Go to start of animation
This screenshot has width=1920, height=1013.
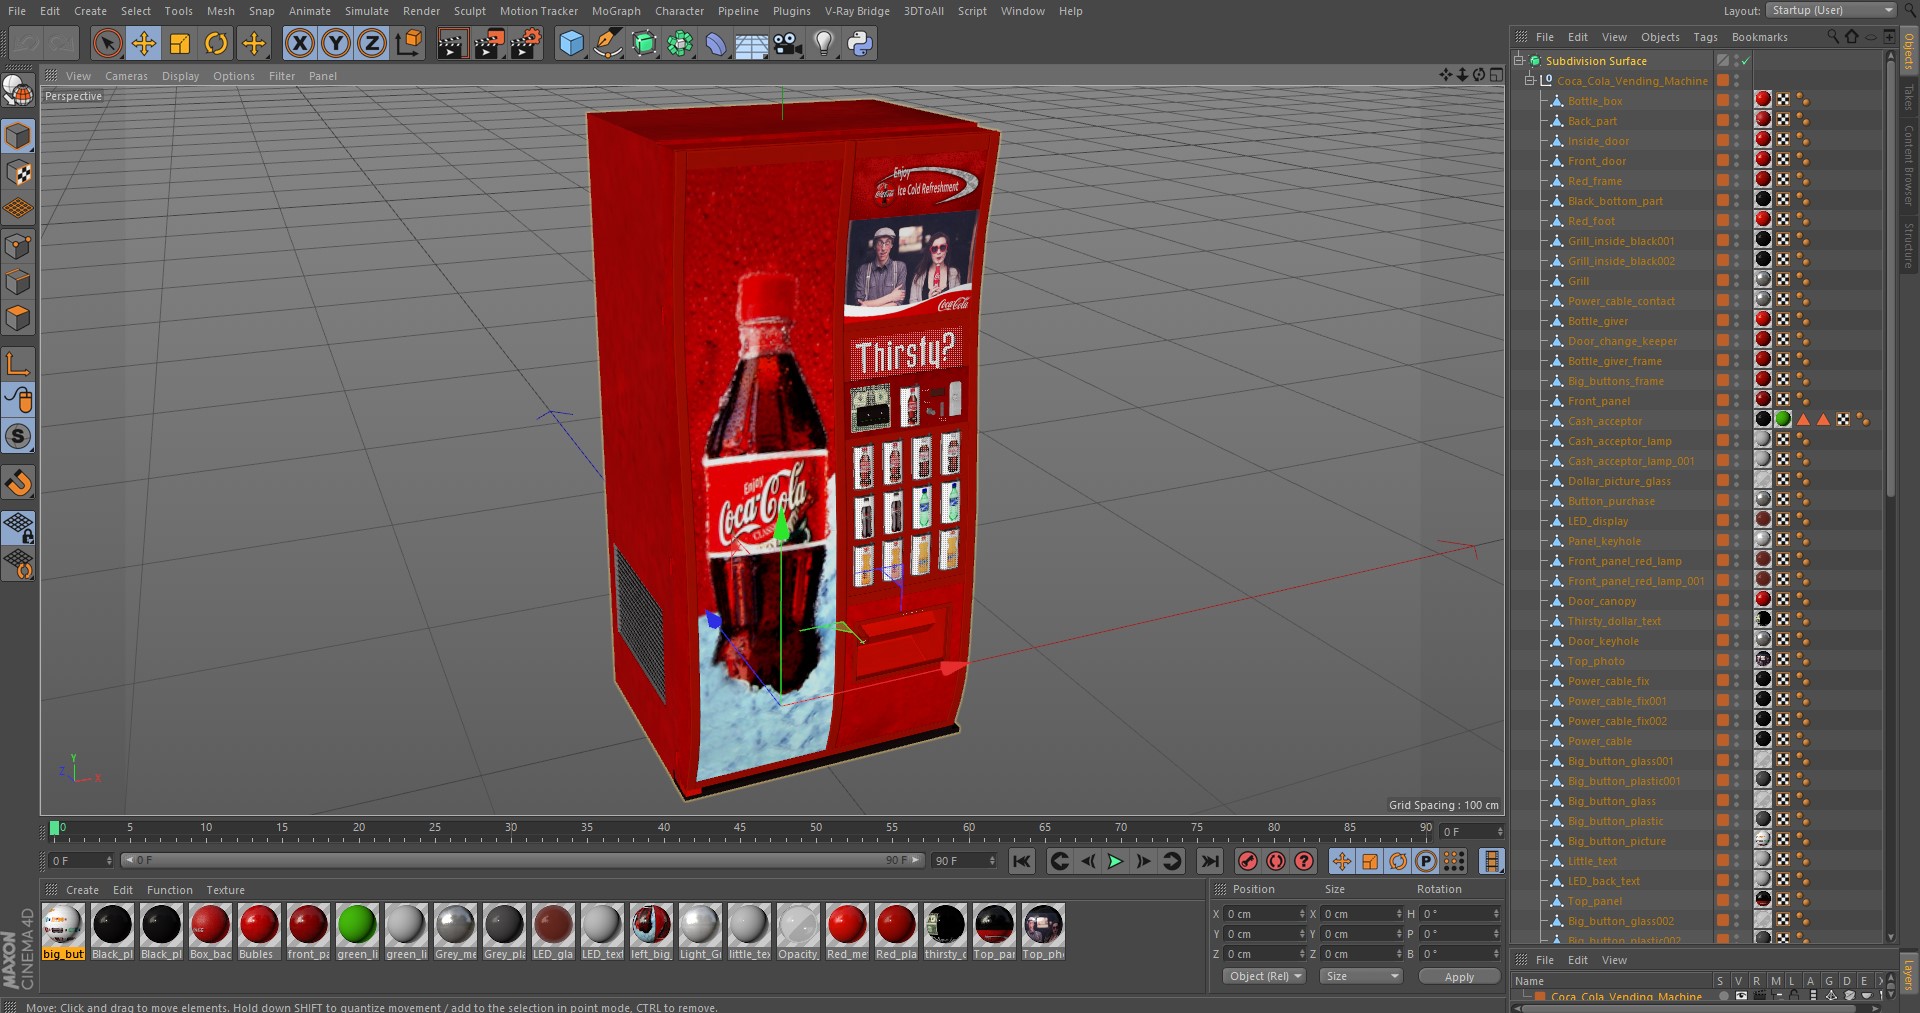click(1021, 861)
